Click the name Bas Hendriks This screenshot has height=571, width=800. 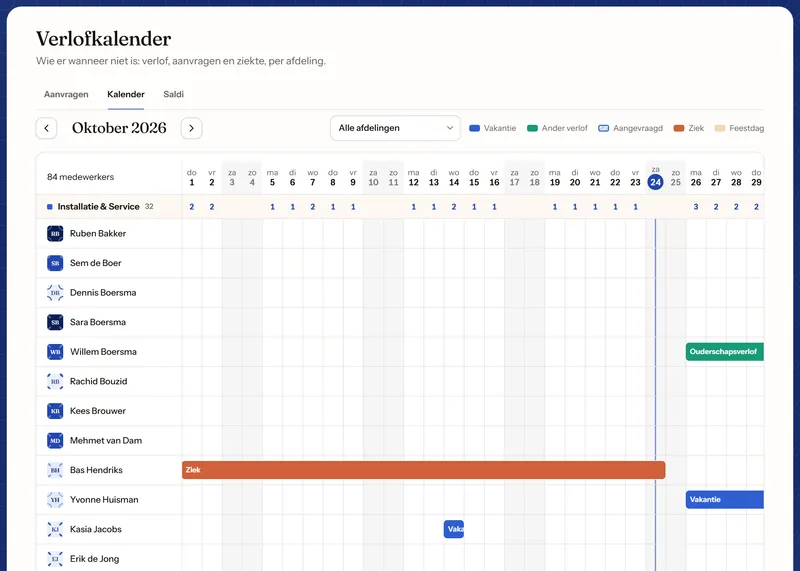96,470
